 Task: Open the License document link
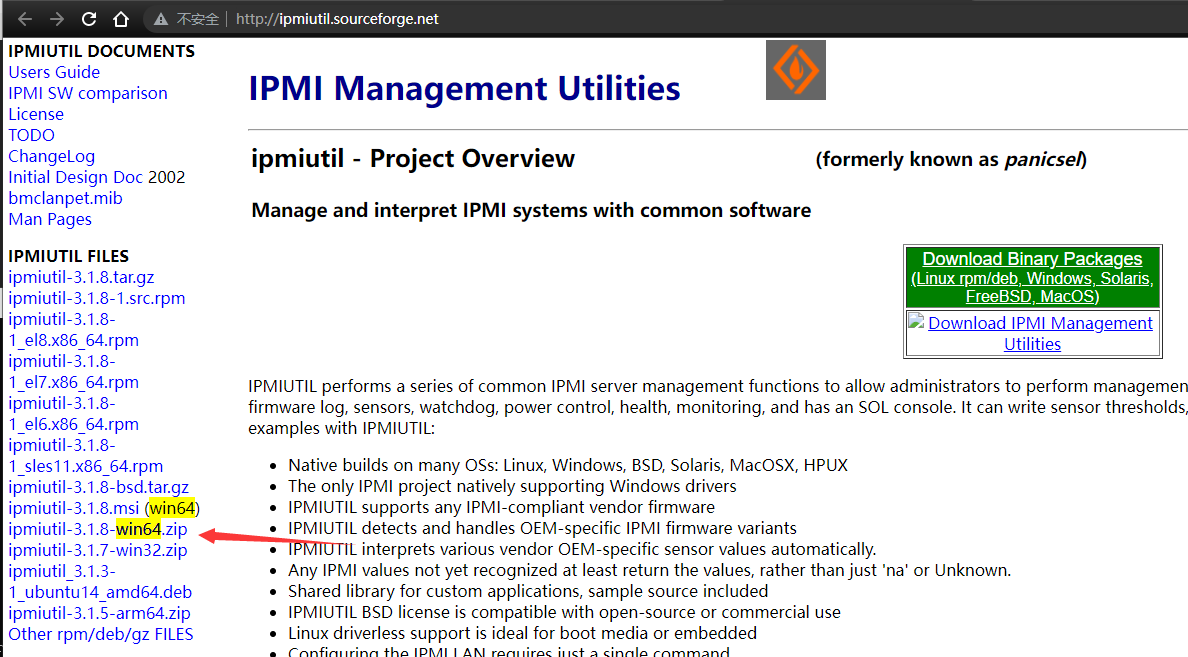point(36,114)
